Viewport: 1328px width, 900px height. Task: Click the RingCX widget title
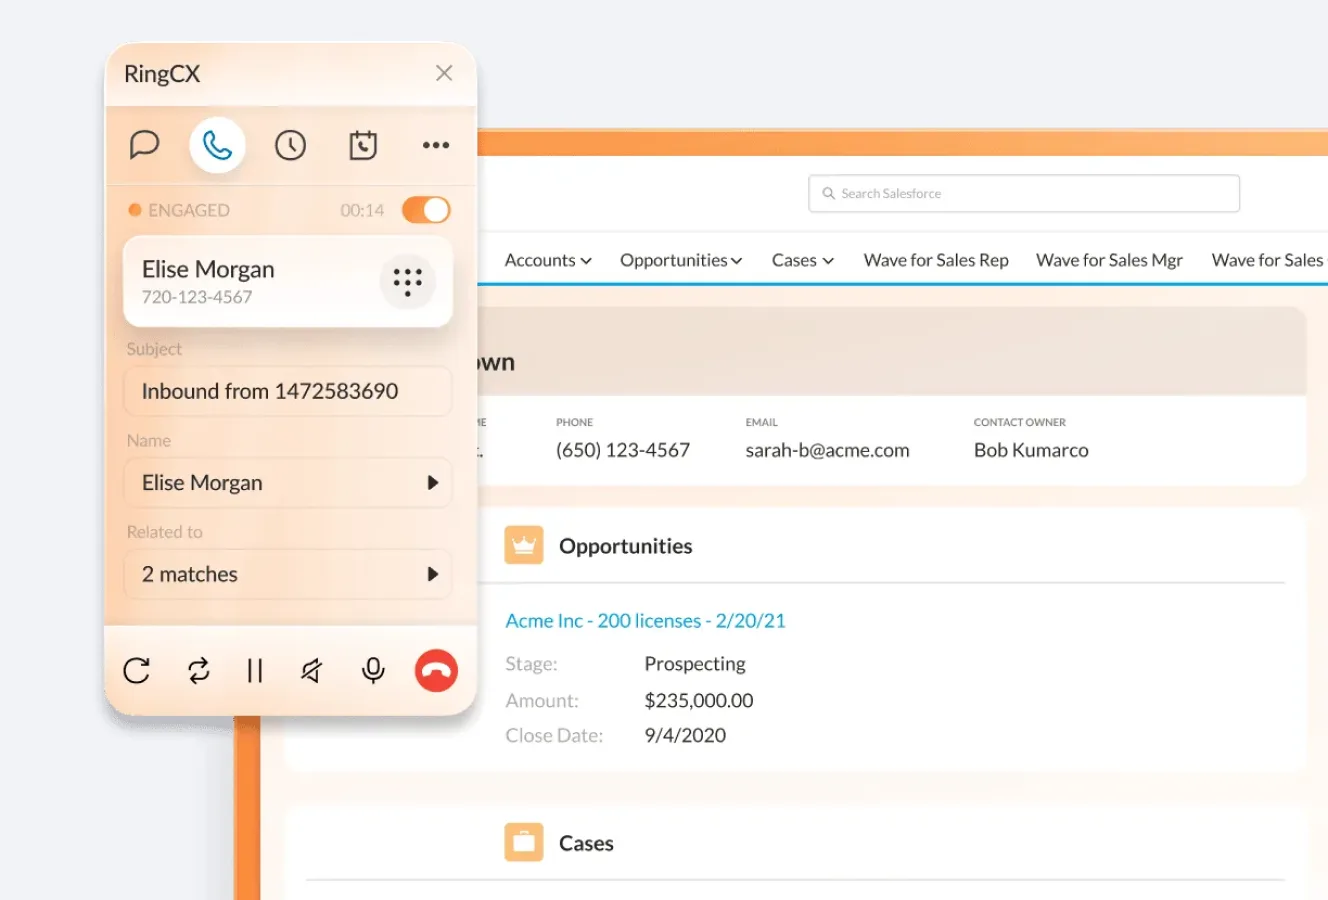[x=162, y=74]
